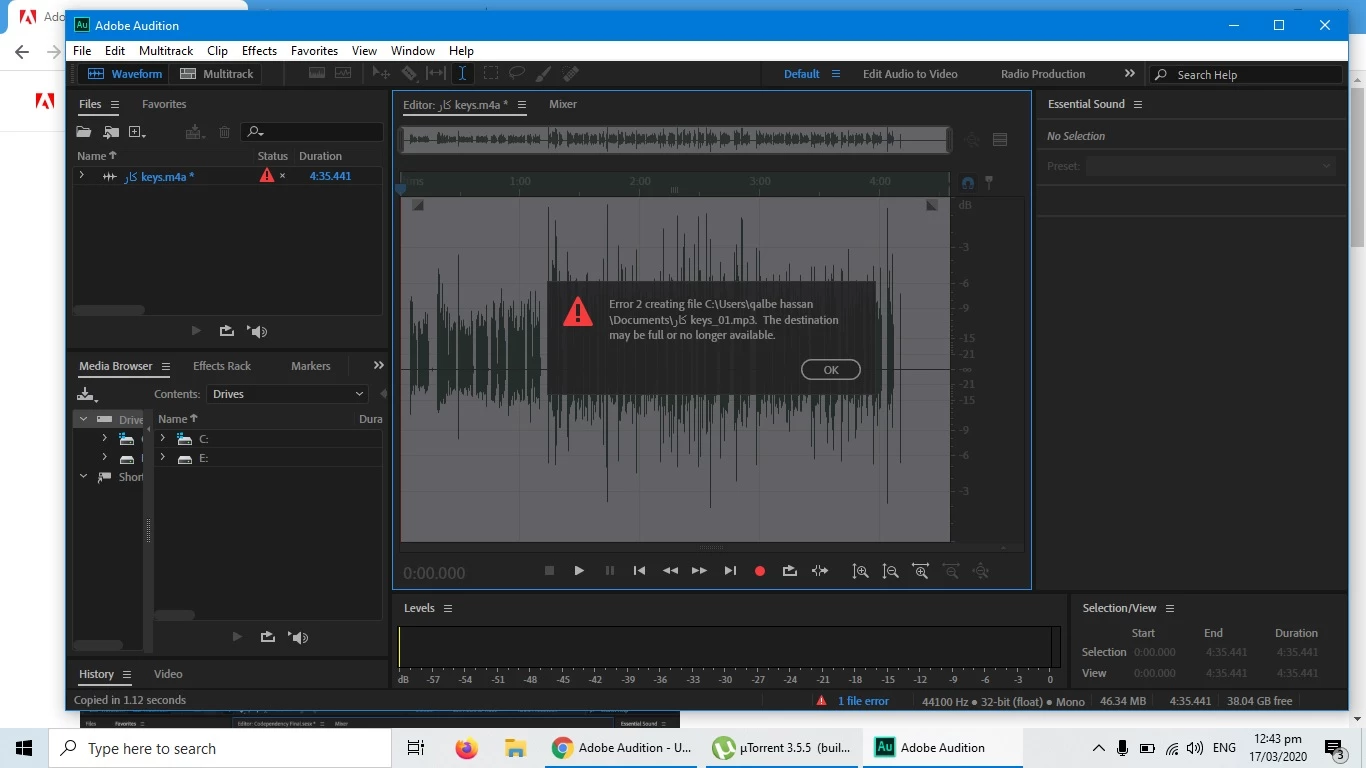Toggle Show Spectral Frequency Display
1366x768 pixels.
(x=317, y=73)
